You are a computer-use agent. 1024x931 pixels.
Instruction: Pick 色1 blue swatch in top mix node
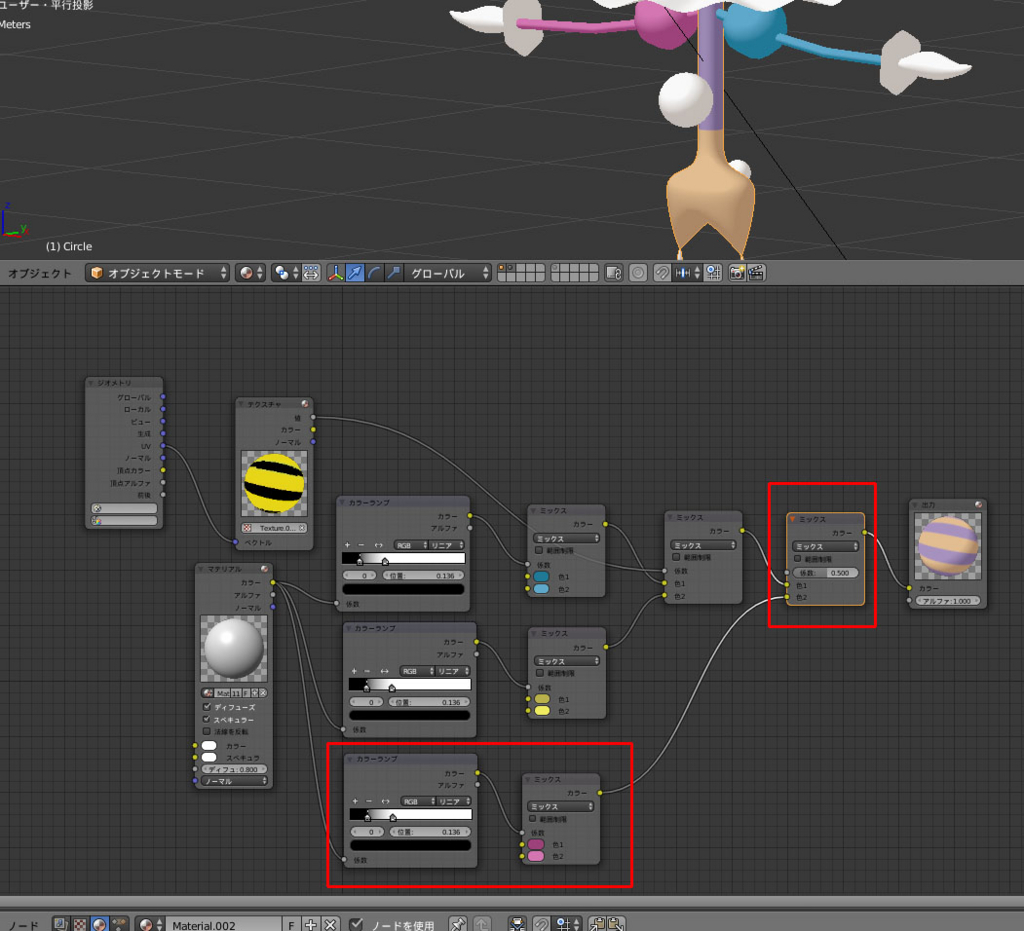click(541, 576)
